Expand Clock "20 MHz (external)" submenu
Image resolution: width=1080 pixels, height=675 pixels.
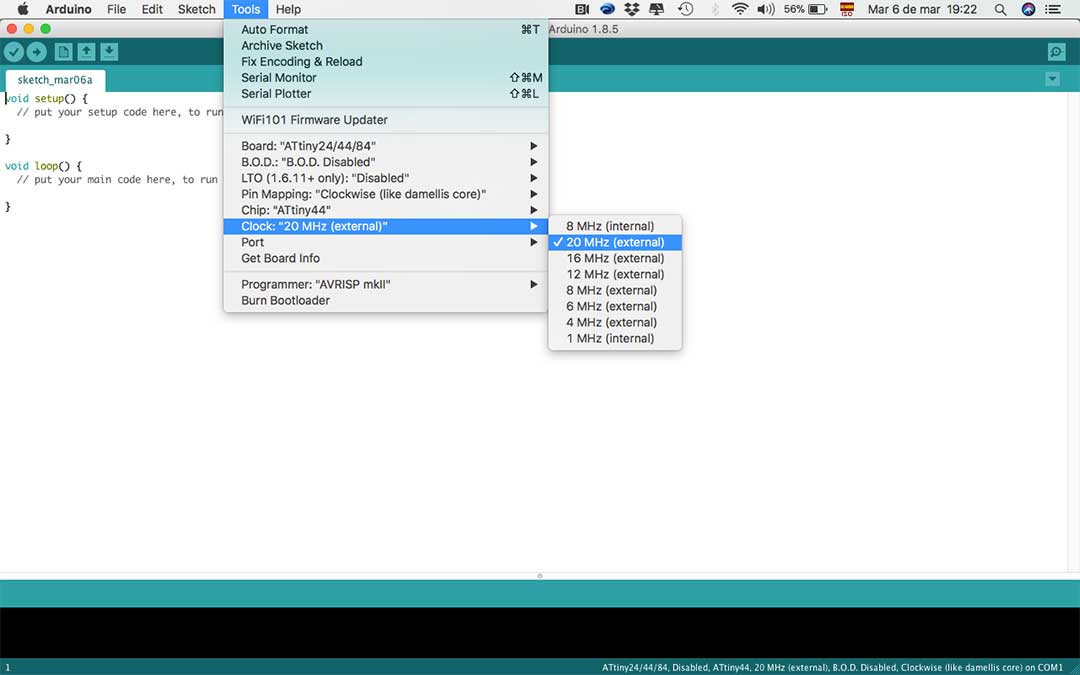click(386, 226)
